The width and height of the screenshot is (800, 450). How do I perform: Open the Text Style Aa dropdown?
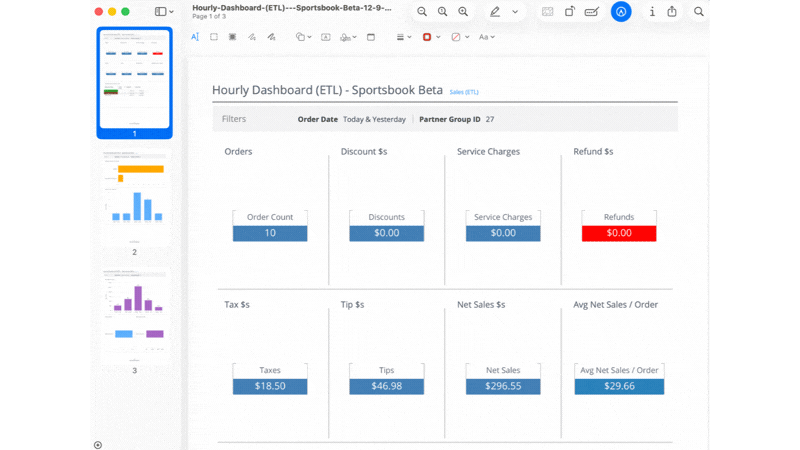tap(486, 37)
